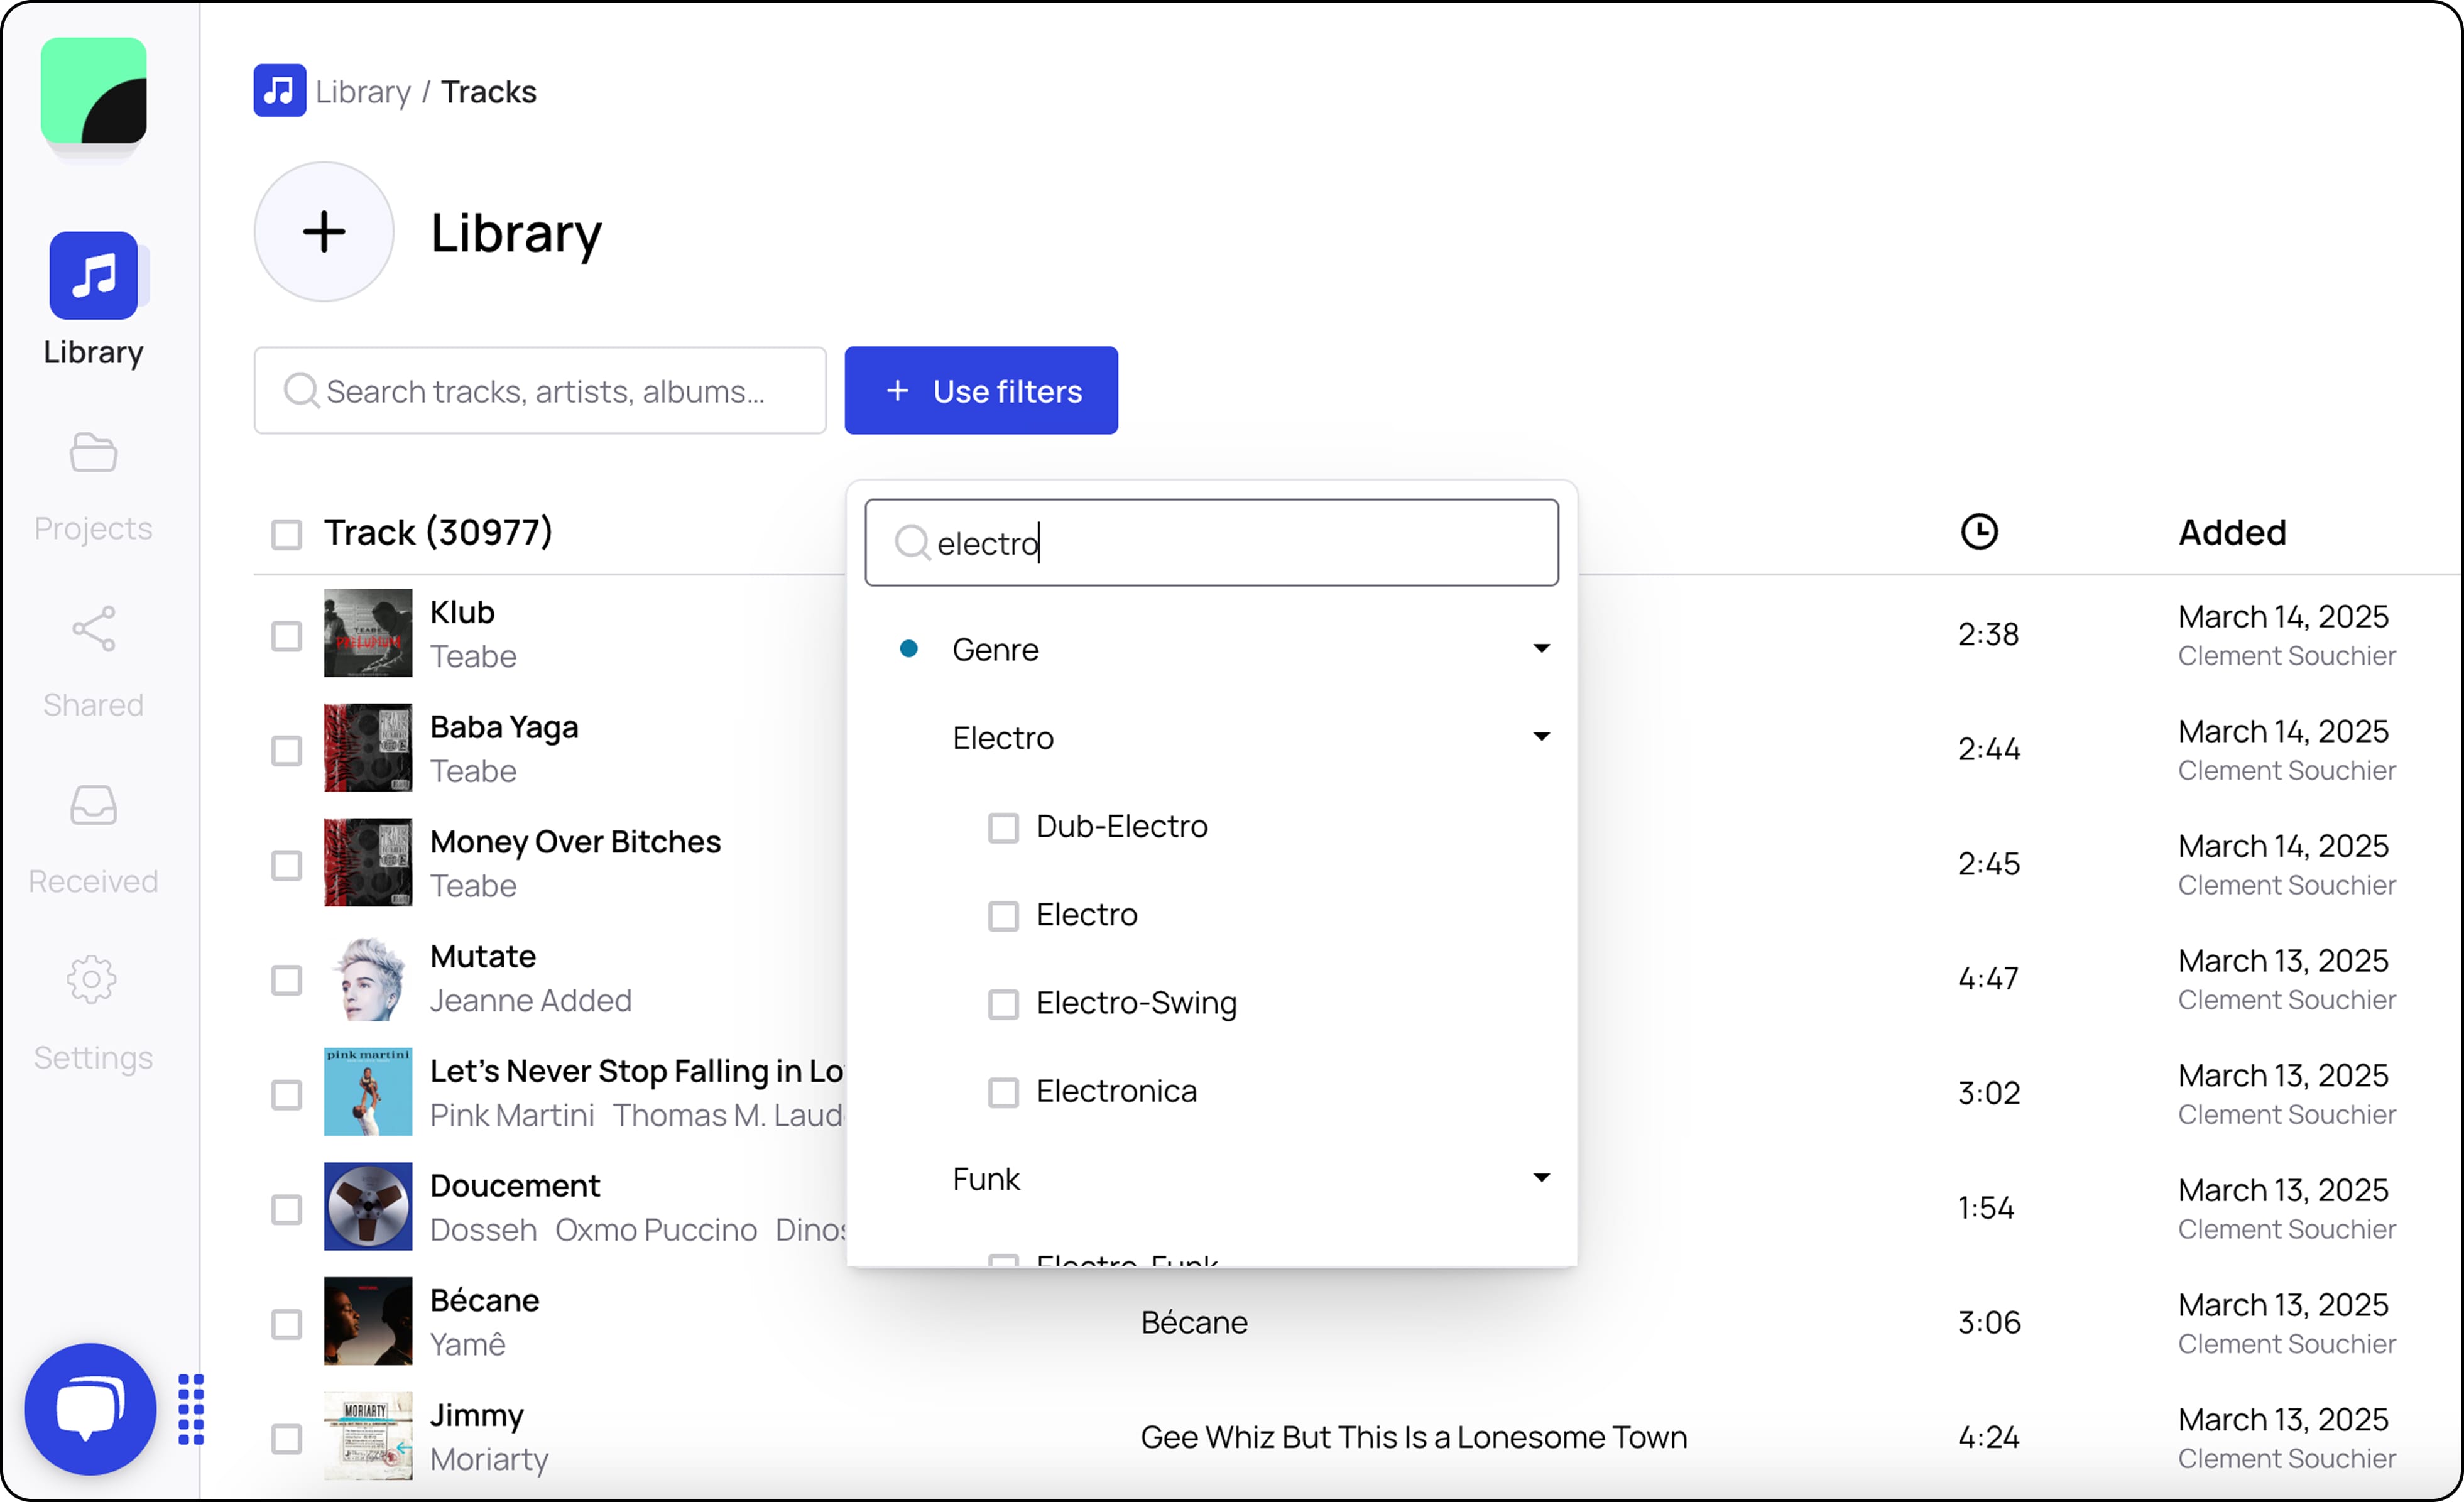Click the electro genre search field
The width and height of the screenshot is (2464, 1502).
(x=1211, y=542)
